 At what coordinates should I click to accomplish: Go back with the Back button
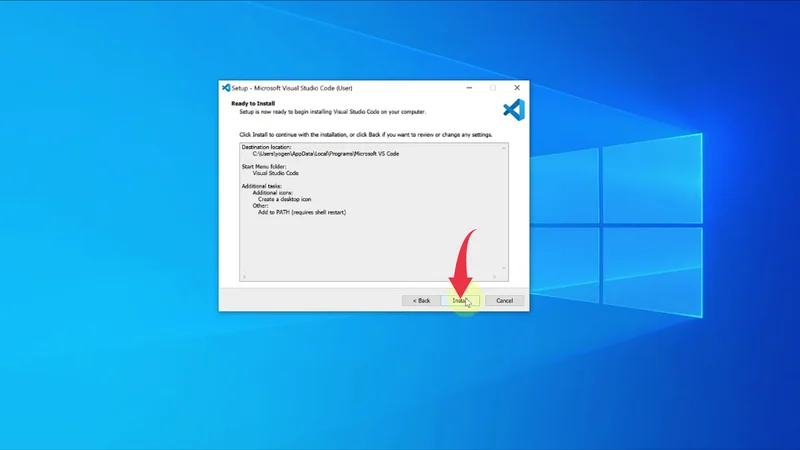420,300
